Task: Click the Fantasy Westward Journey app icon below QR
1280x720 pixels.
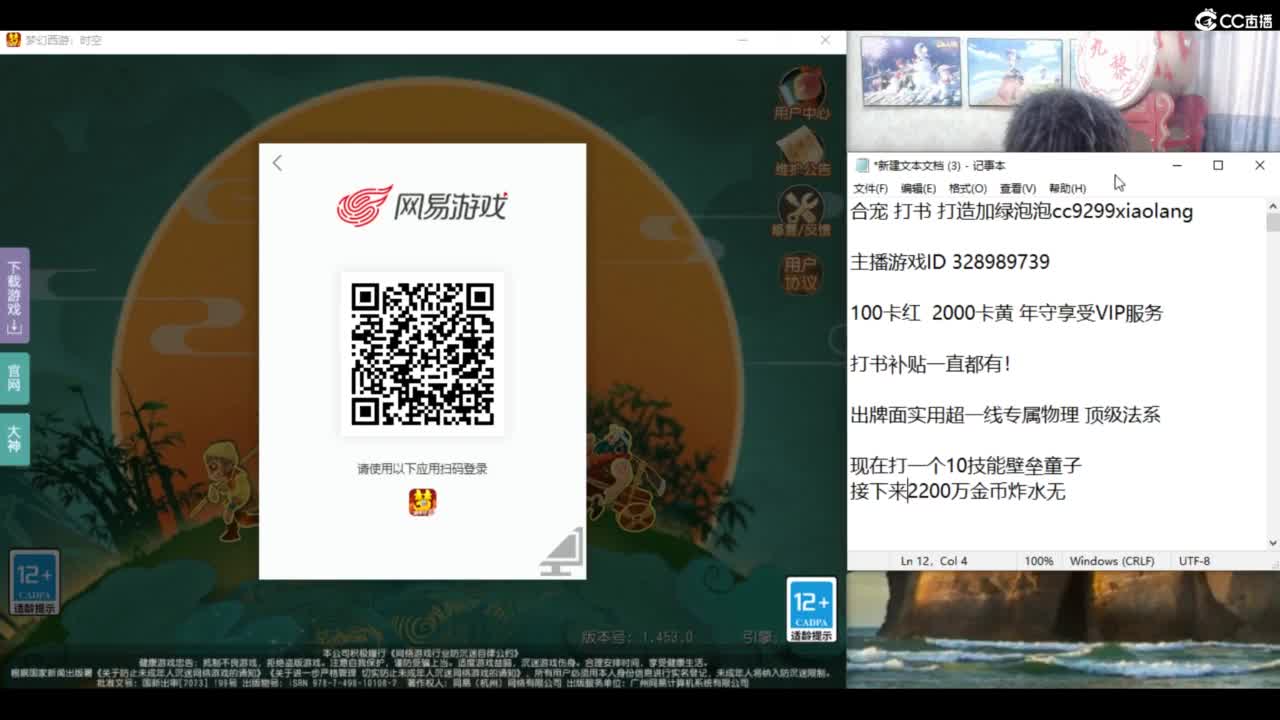Action: 422,502
